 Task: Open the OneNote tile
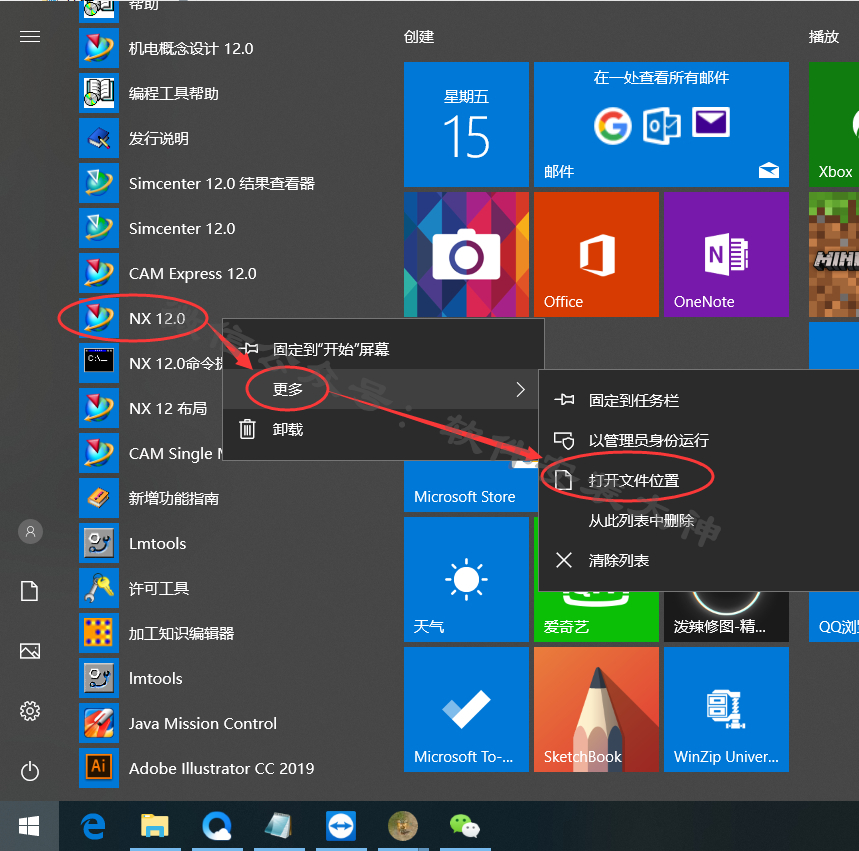(x=726, y=254)
